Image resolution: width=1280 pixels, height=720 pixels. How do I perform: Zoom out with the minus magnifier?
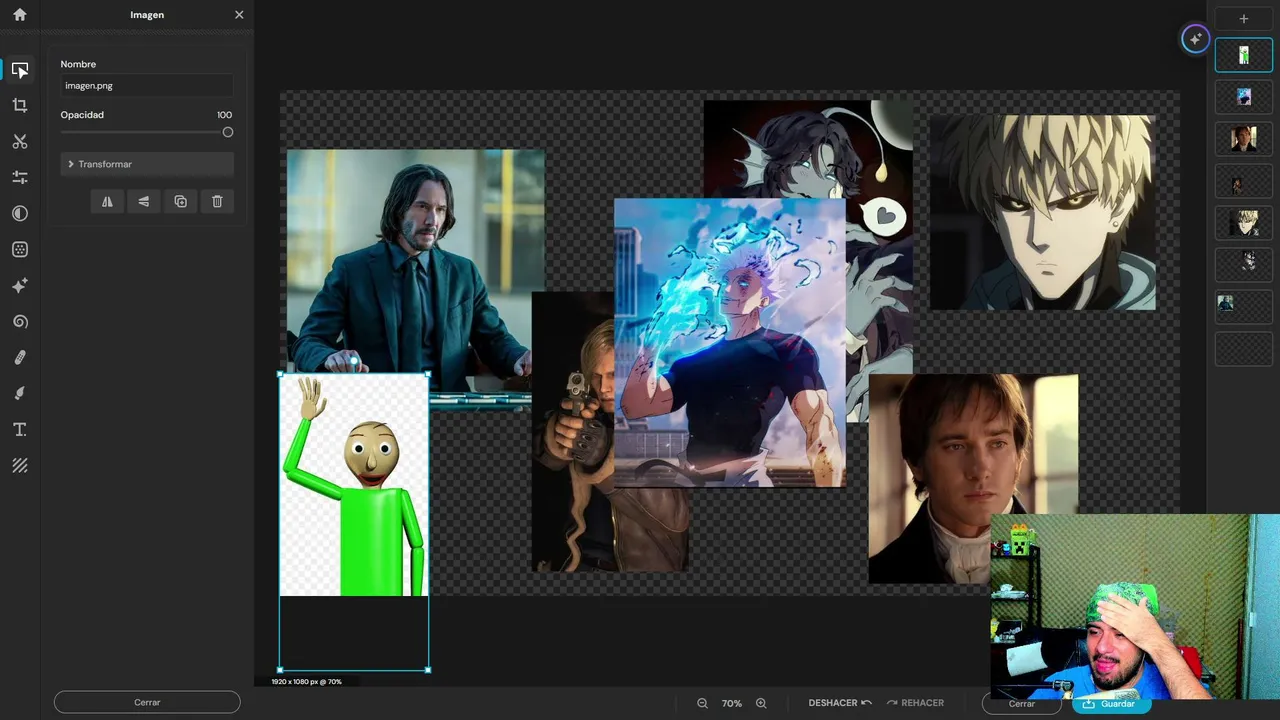703,703
